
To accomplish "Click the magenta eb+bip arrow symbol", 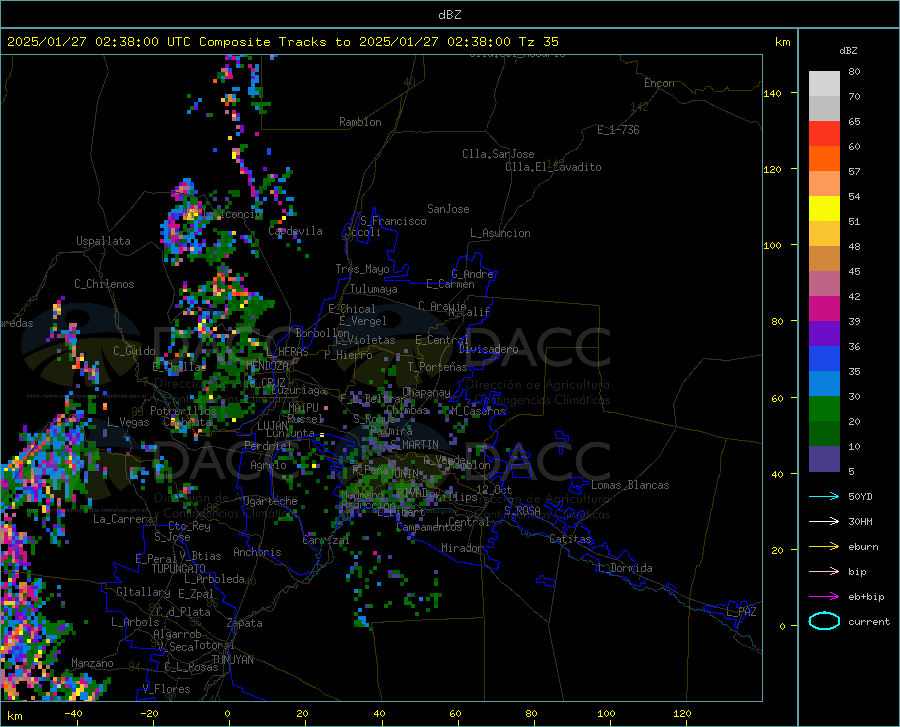I will [x=824, y=597].
